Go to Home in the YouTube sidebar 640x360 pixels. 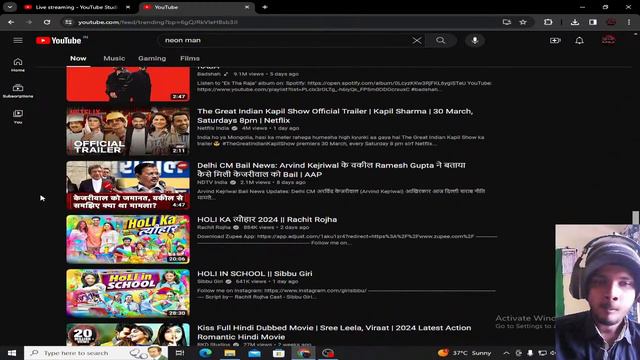coord(18,65)
